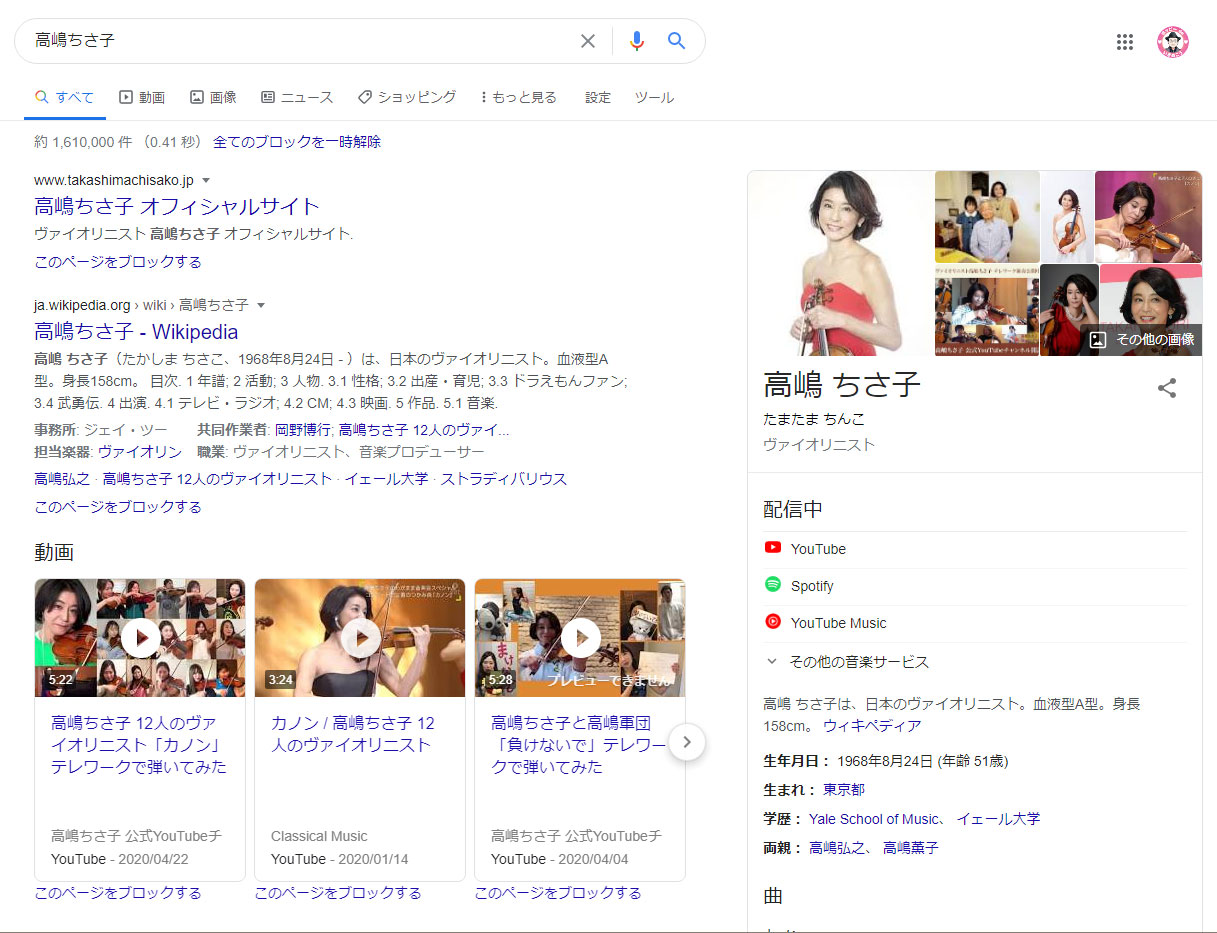This screenshot has height=933, width=1217.
Task: Open イェール大学 link in 学歴 row
Action: point(998,818)
